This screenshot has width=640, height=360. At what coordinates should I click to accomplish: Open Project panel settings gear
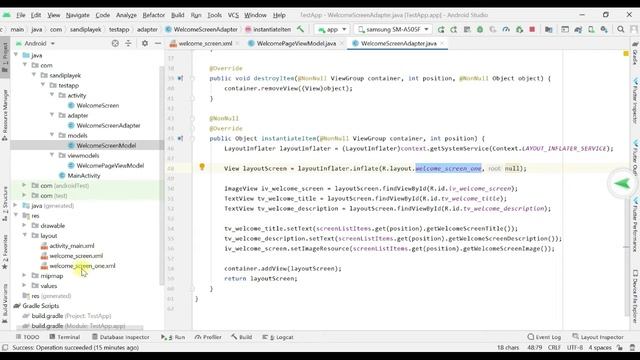pos(145,43)
